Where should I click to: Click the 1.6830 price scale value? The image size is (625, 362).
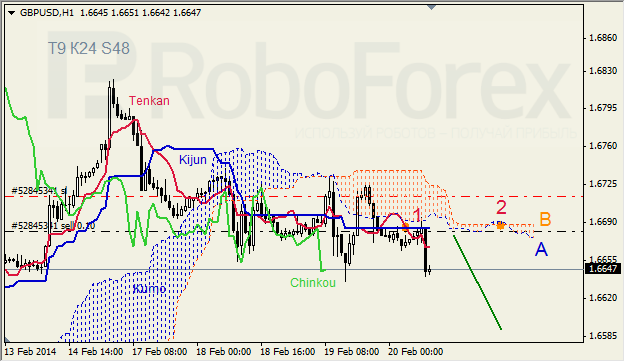click(x=603, y=71)
